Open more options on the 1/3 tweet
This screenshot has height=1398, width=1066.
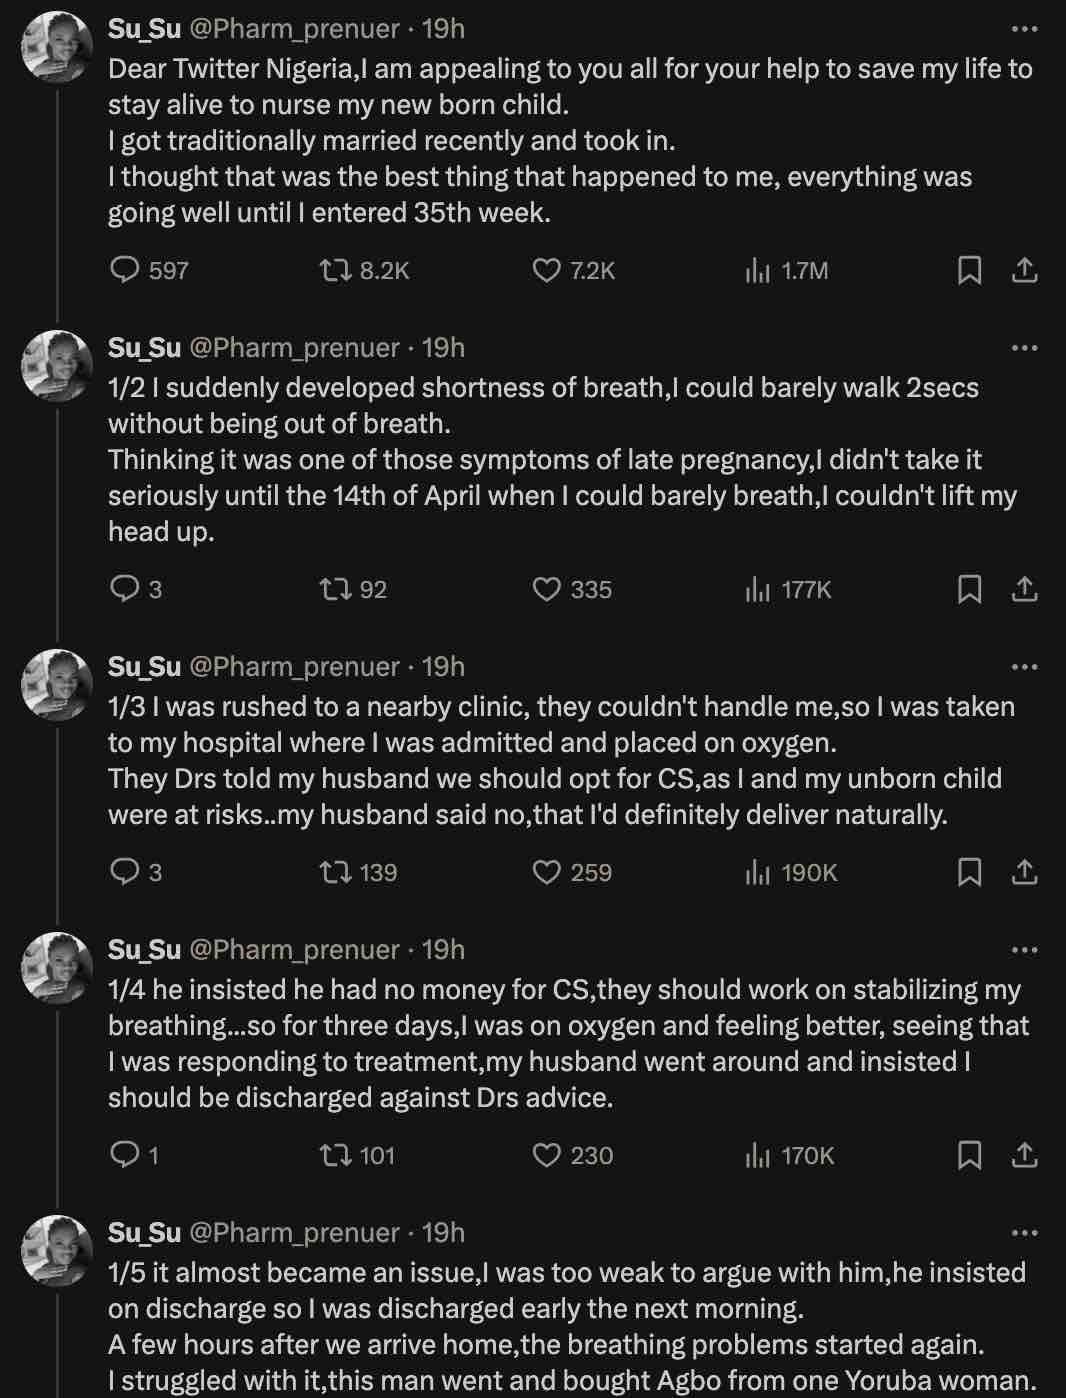pos(1025,667)
